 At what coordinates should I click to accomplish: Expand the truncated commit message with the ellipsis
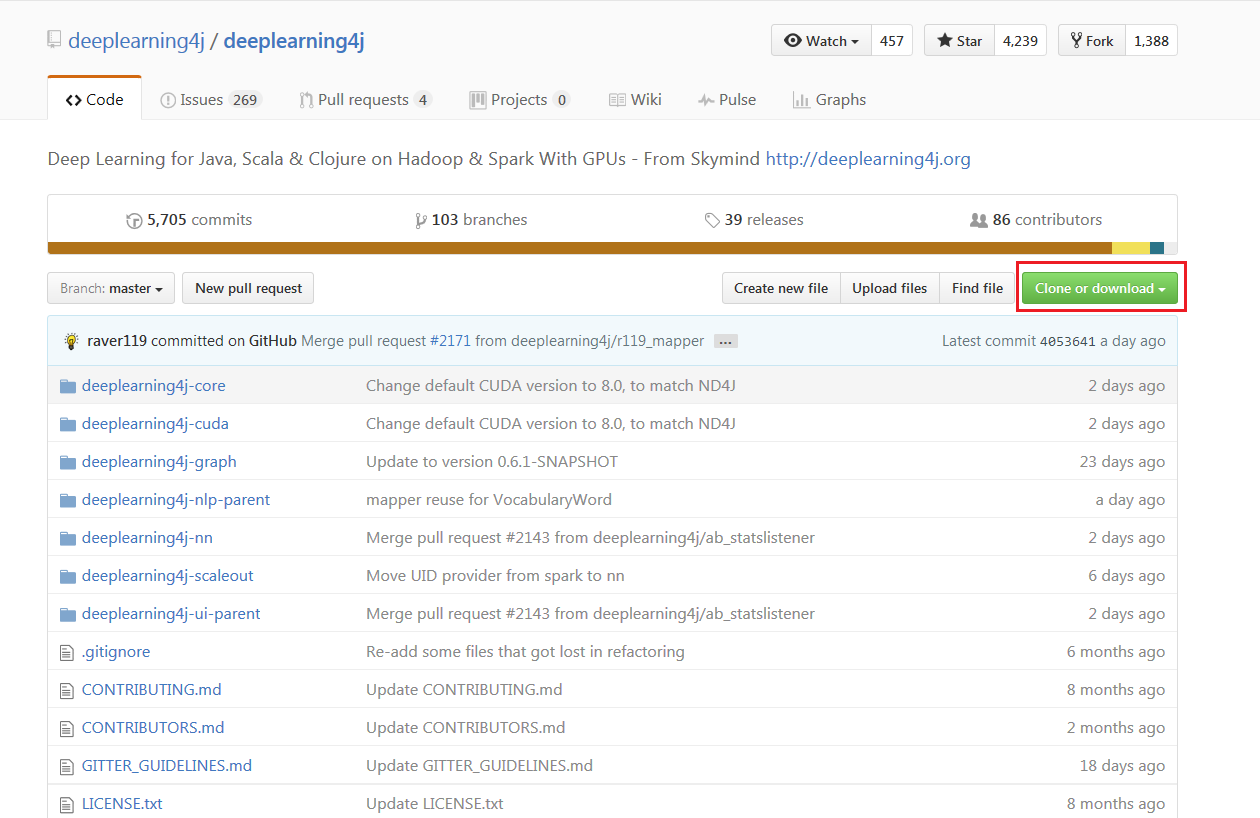[x=724, y=340]
